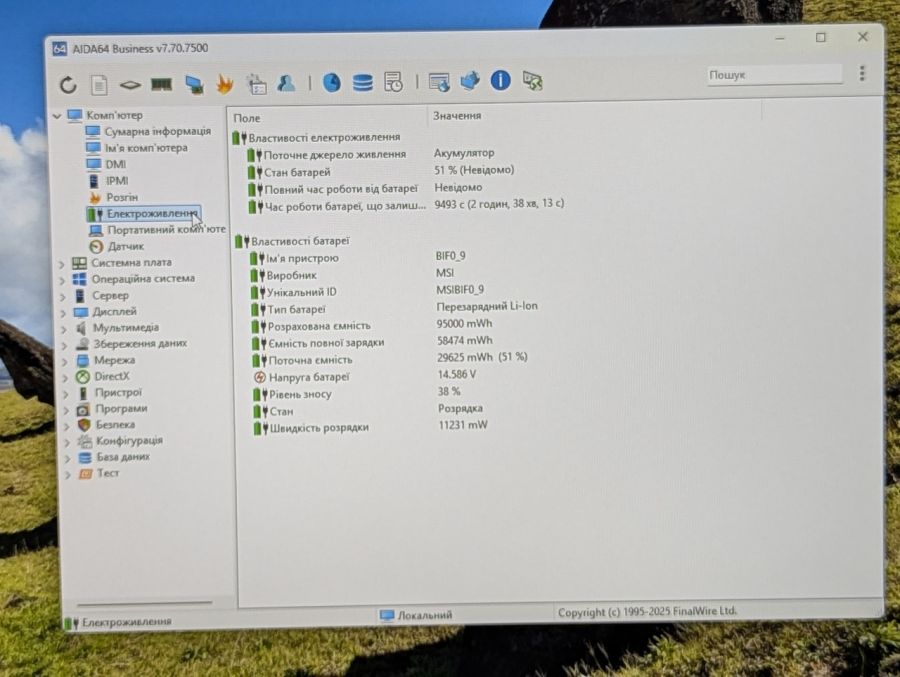900x677 pixels.
Task: Click the tree panel horizontal scrollbar
Action: point(144,604)
